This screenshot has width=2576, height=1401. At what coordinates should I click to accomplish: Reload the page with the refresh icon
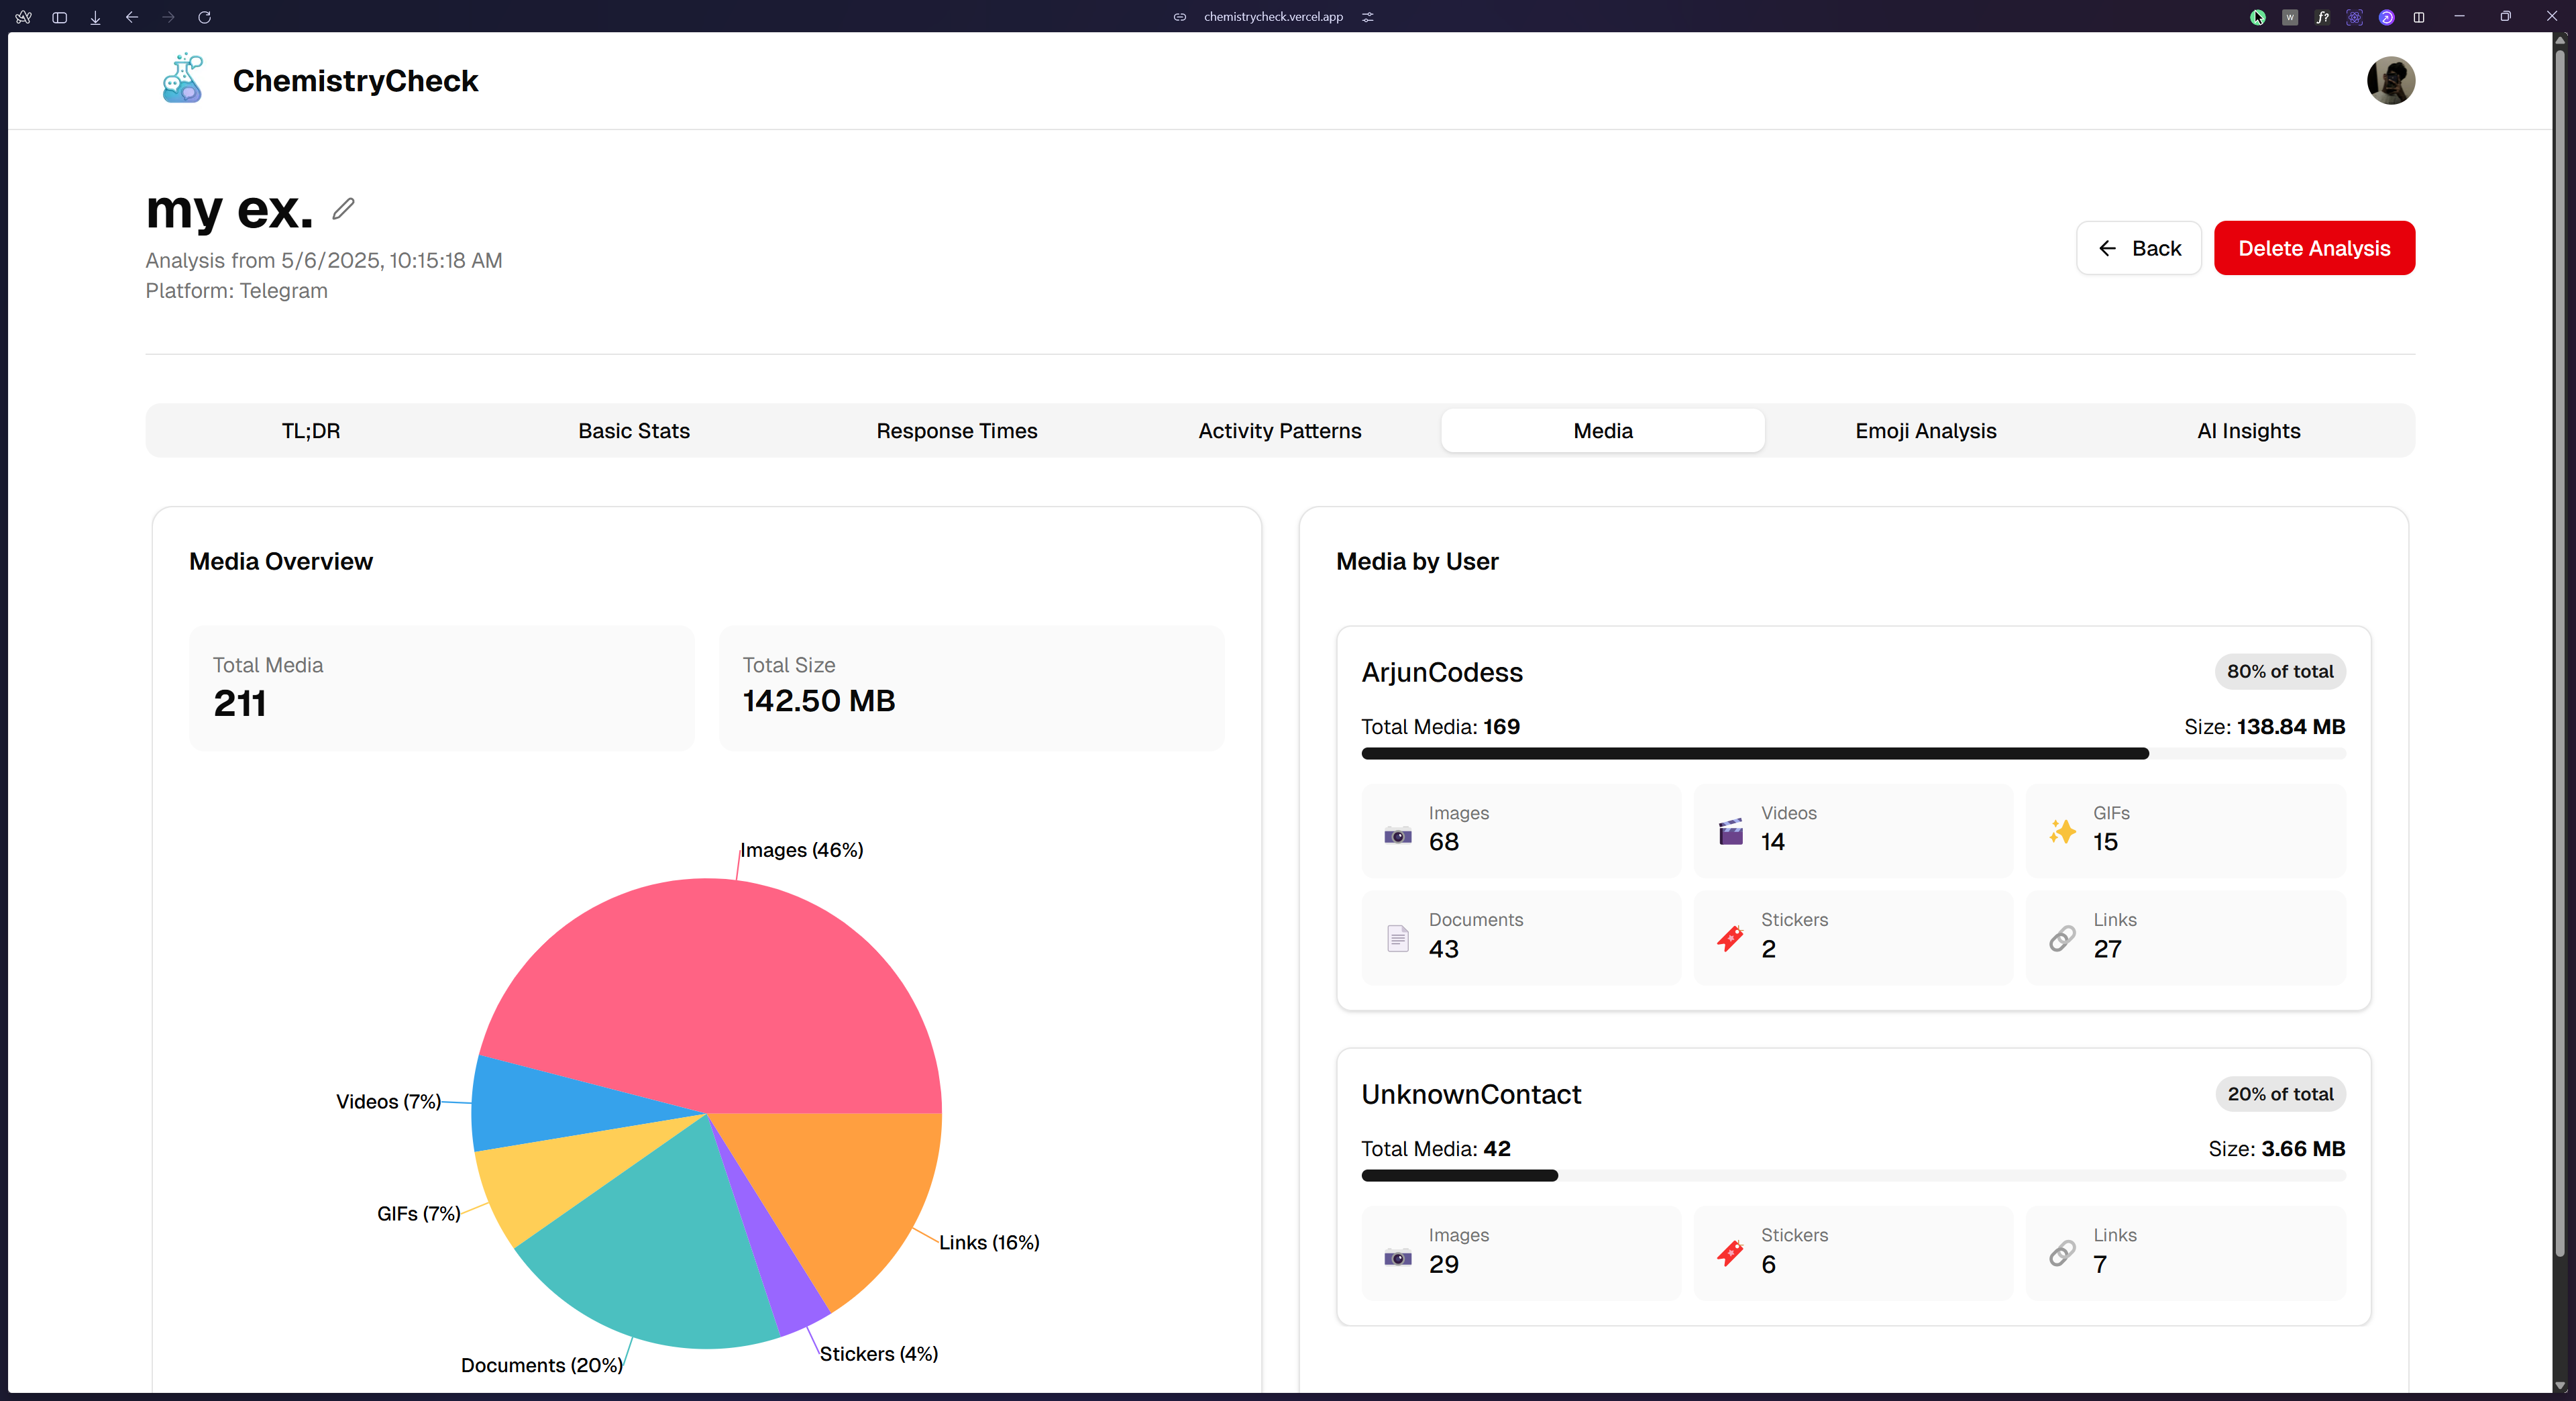coord(204,17)
